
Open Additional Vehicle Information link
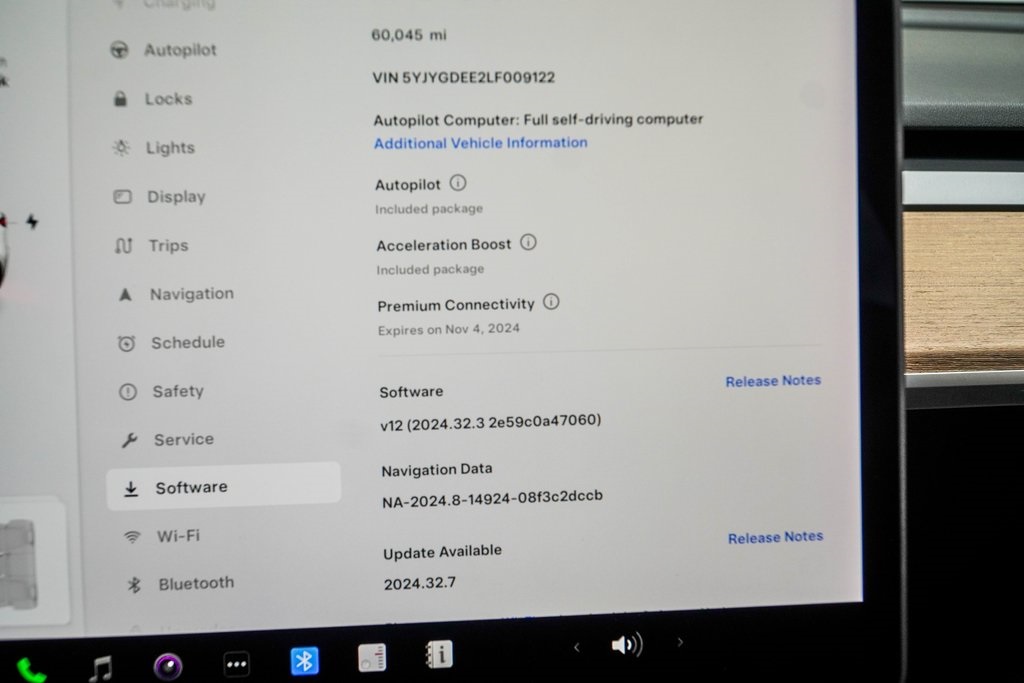point(480,143)
